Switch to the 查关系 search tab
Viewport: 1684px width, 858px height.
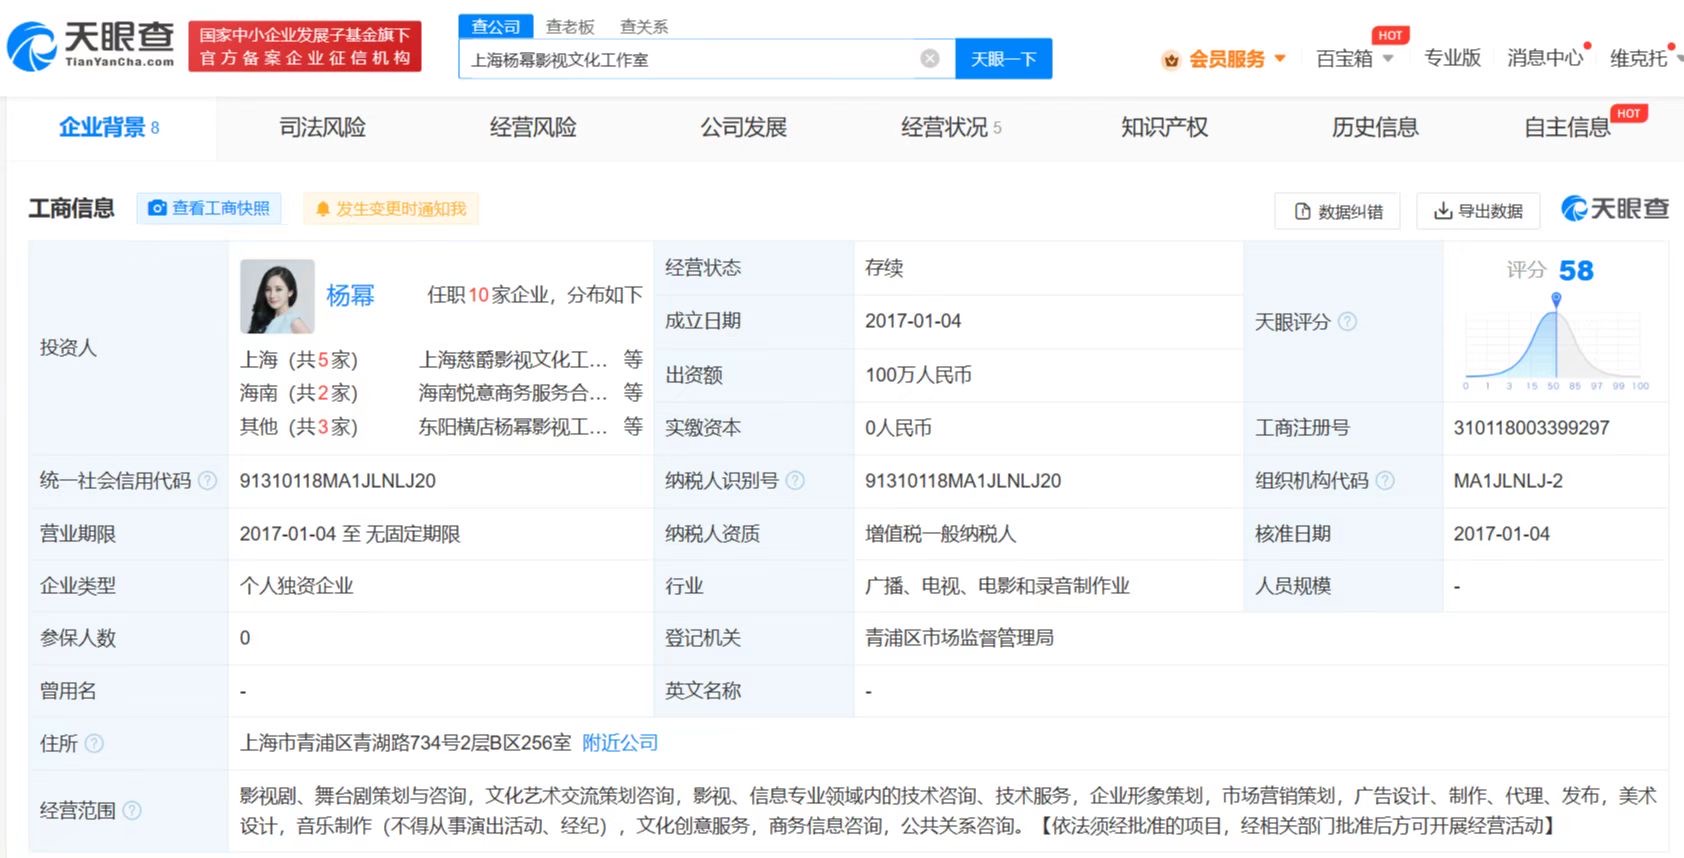coord(644,27)
